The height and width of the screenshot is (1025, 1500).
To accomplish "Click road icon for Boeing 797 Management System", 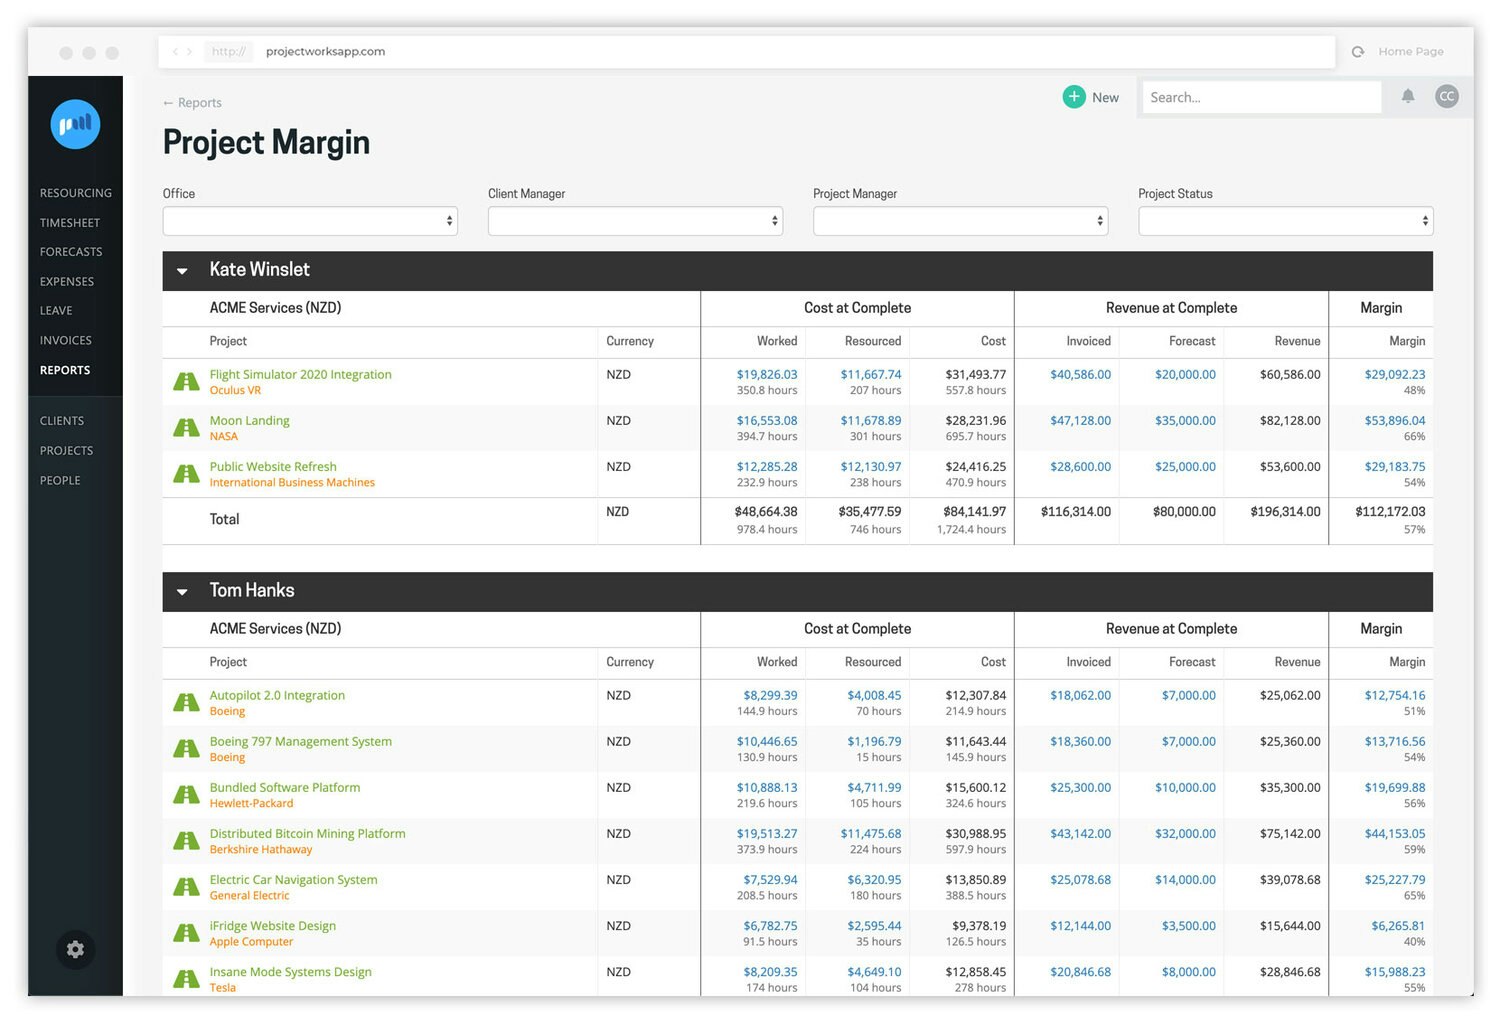I will pos(186,749).
